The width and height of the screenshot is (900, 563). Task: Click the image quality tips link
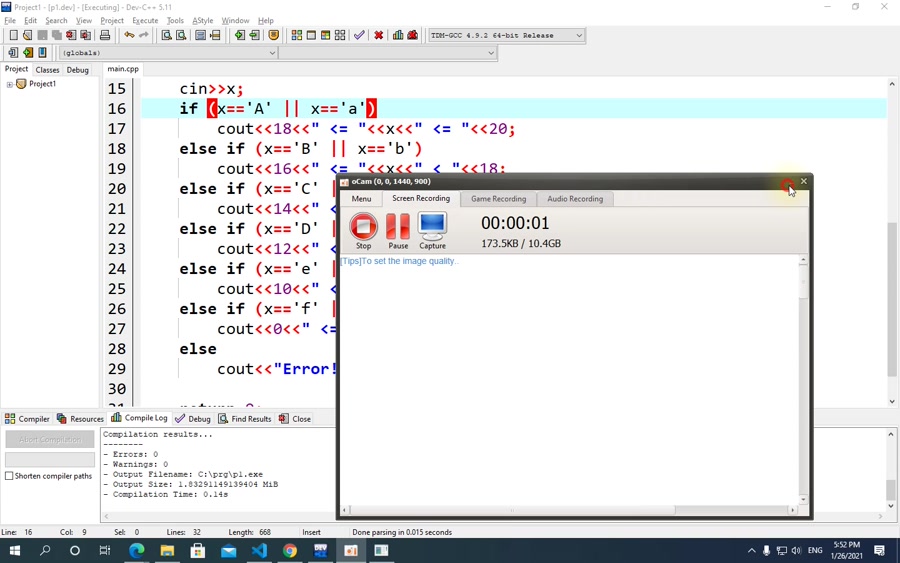pyautogui.click(x=399, y=261)
